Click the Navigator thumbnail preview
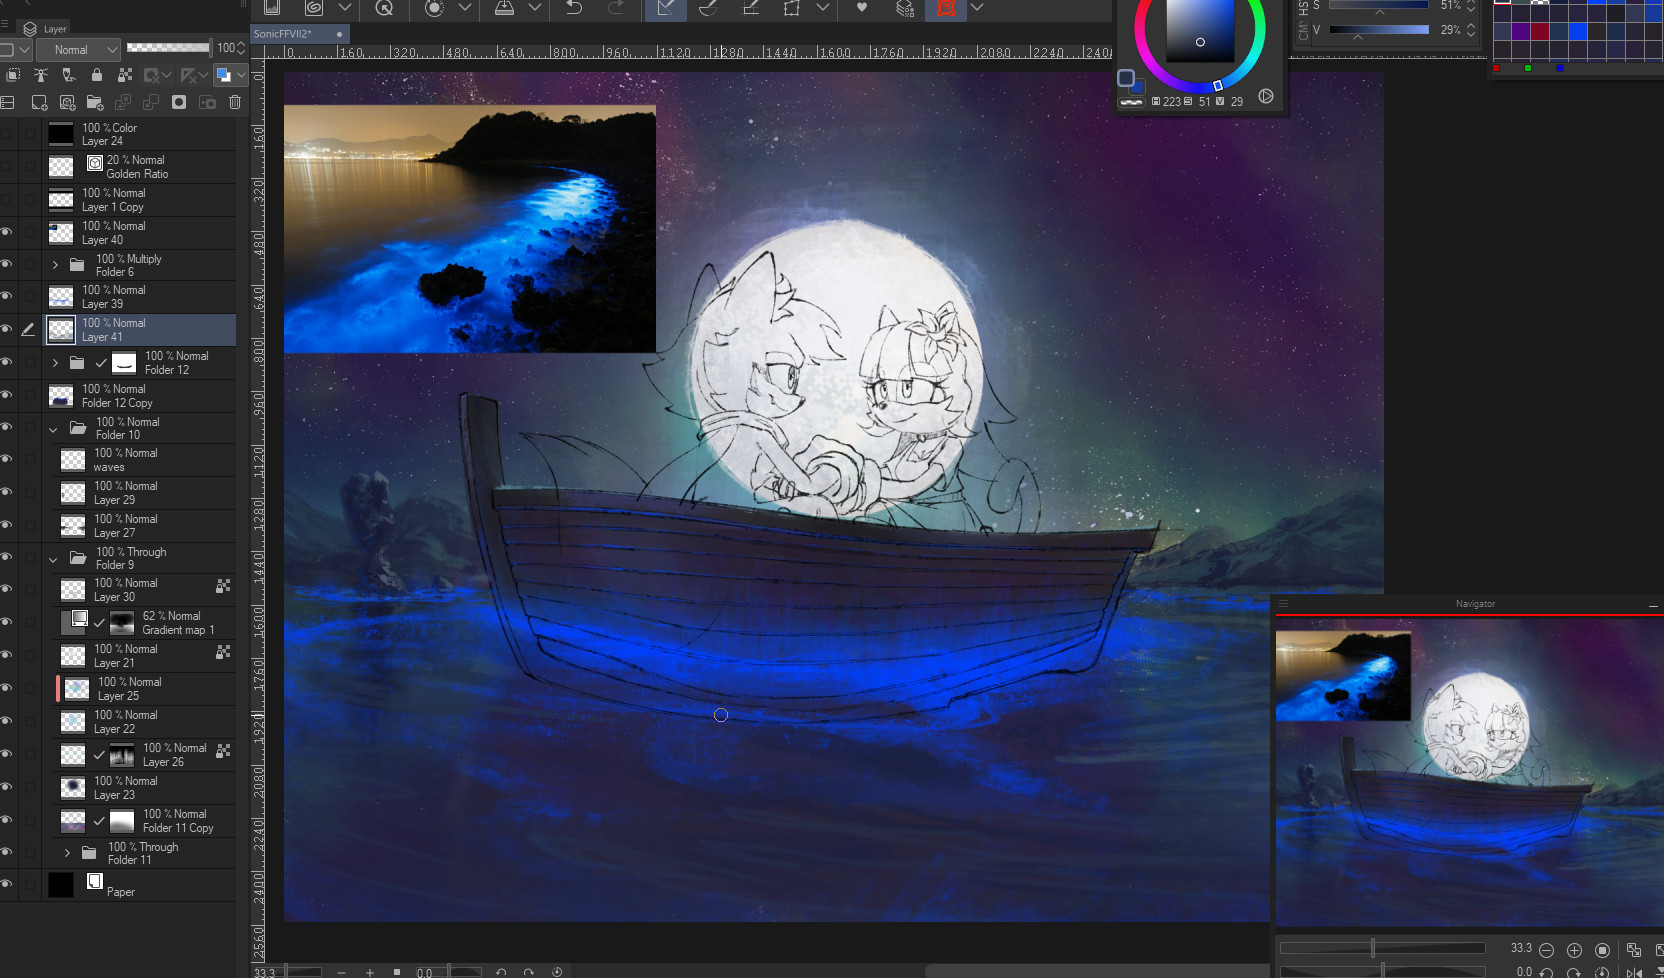This screenshot has height=978, width=1664. click(x=1469, y=773)
